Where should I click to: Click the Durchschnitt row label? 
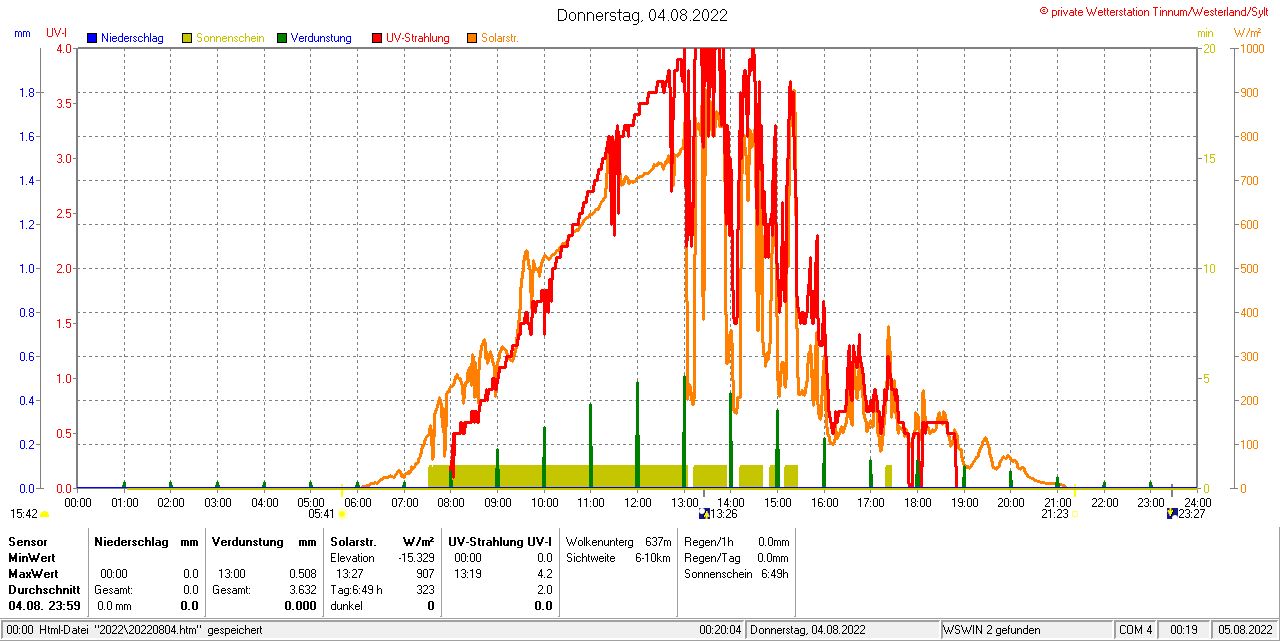pyautogui.click(x=44, y=589)
